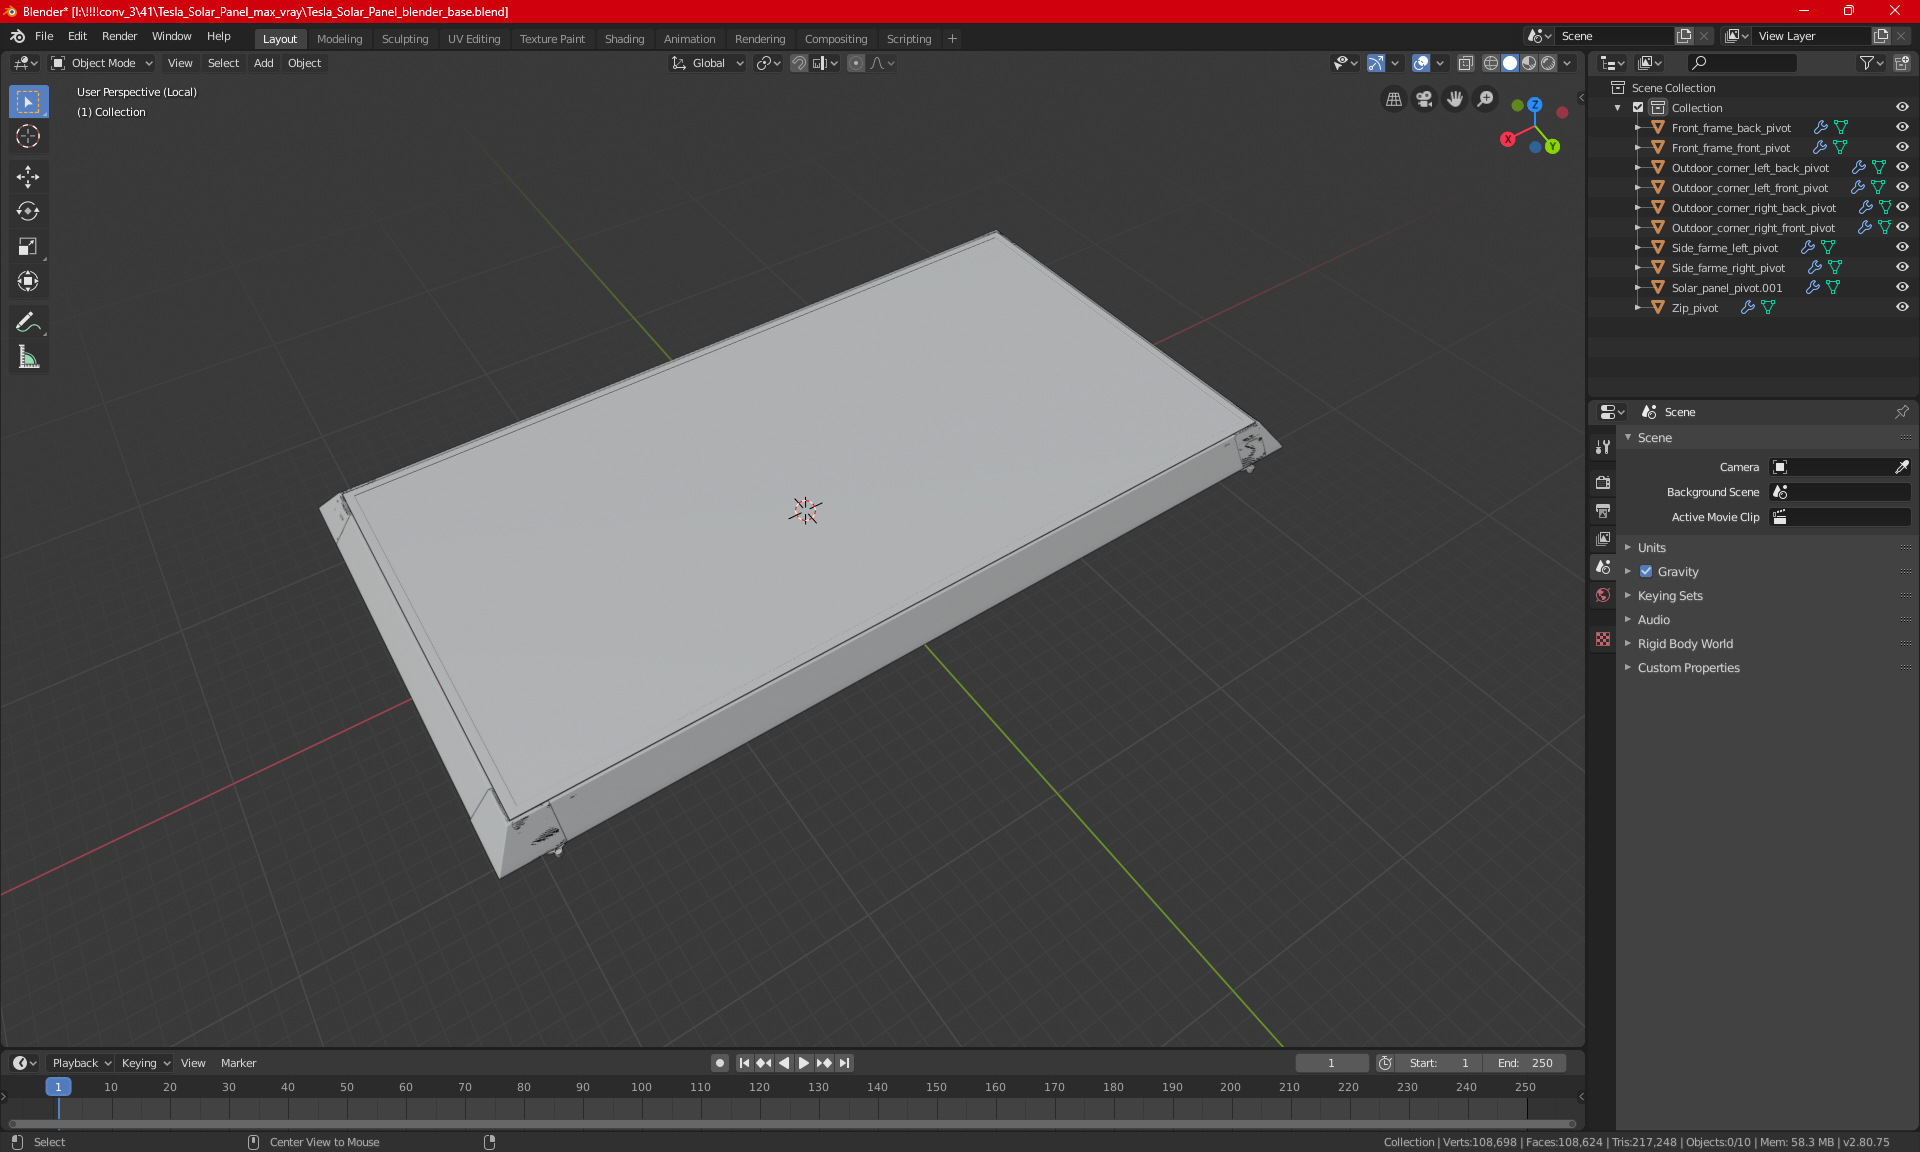Click the pan view hand icon
The image size is (1920, 1152).
[x=1455, y=99]
